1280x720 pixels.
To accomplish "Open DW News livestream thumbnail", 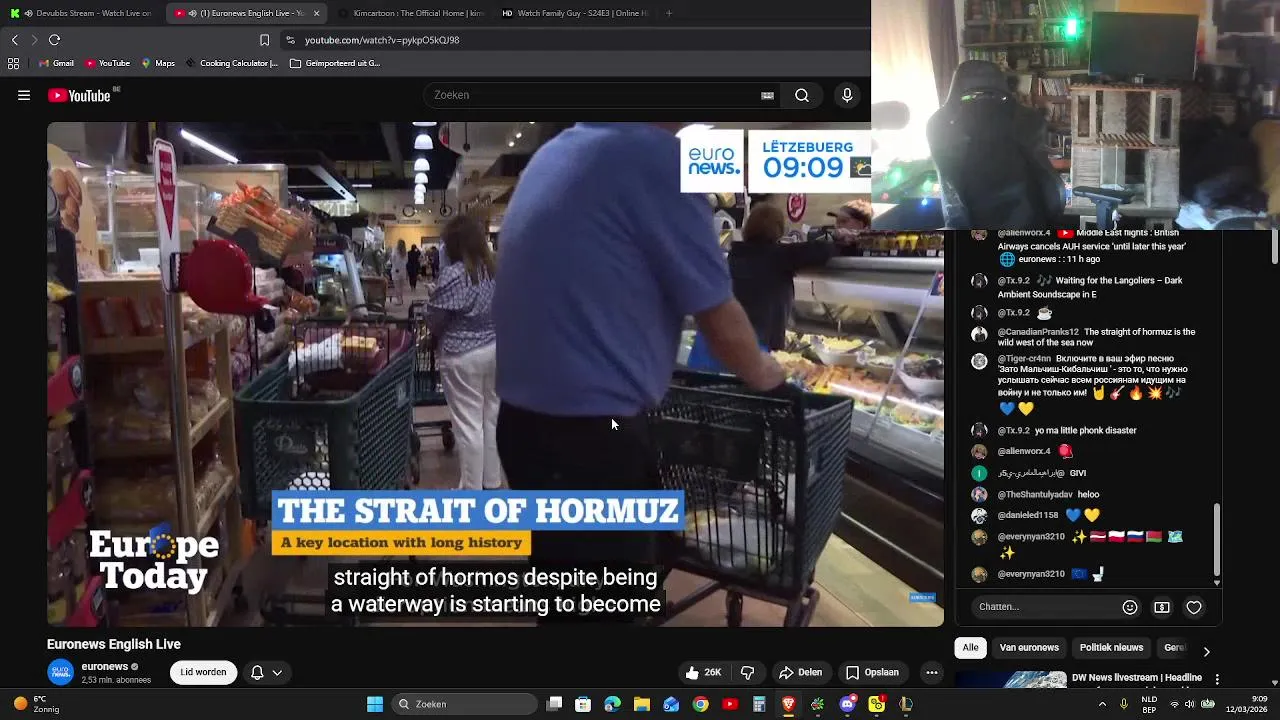I will tap(1011, 680).
